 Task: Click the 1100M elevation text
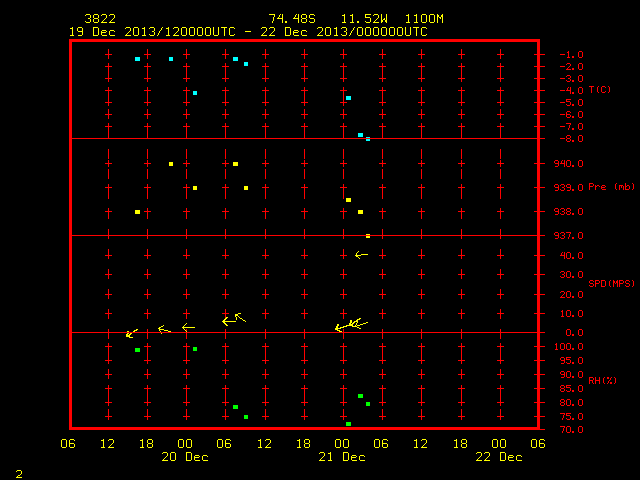click(424, 19)
